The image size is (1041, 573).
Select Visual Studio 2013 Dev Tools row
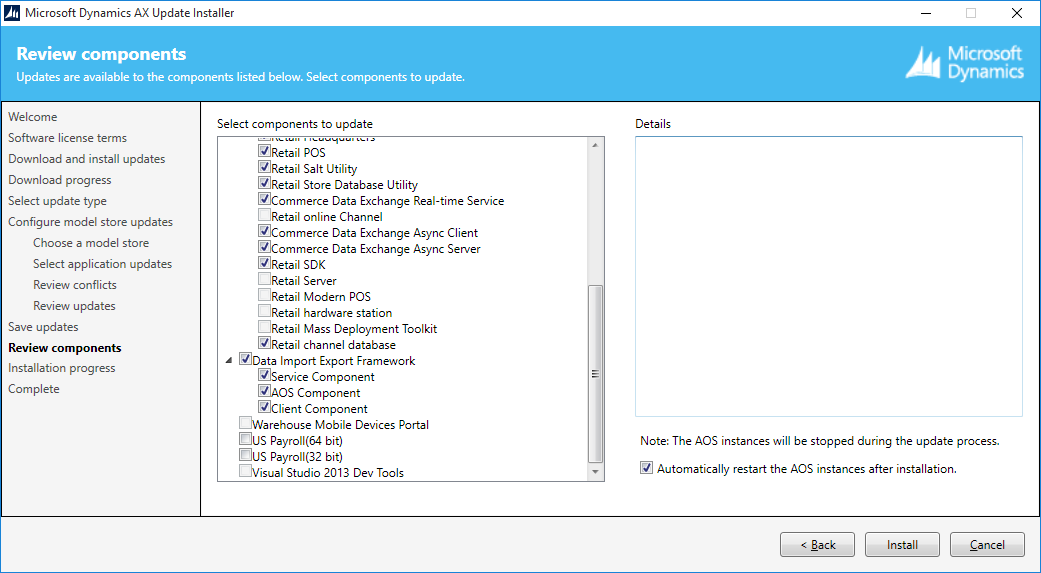[x=328, y=473]
